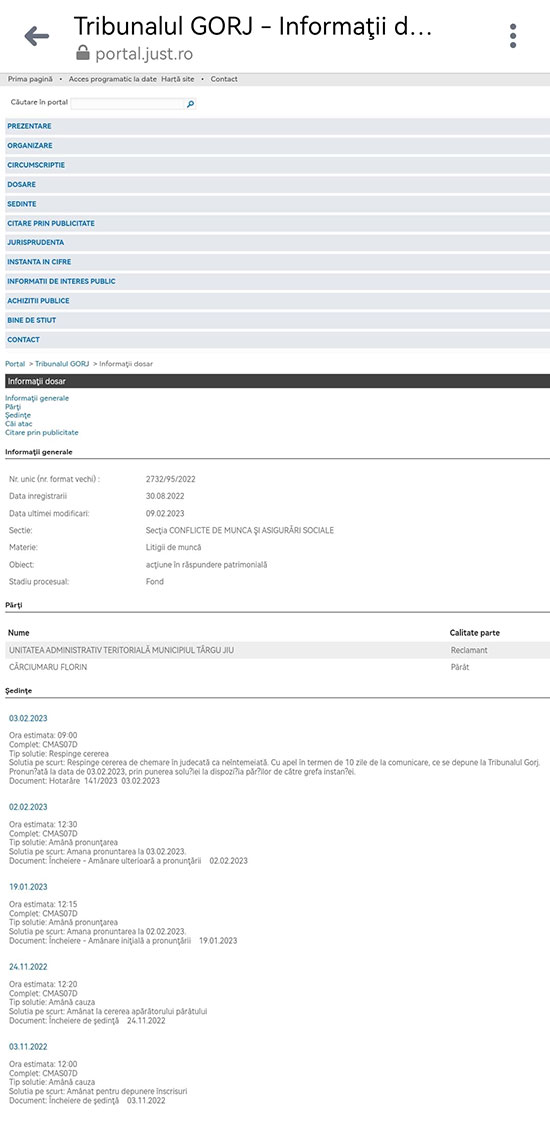Open the Prima pagină link
550x1130 pixels.
tap(30, 79)
